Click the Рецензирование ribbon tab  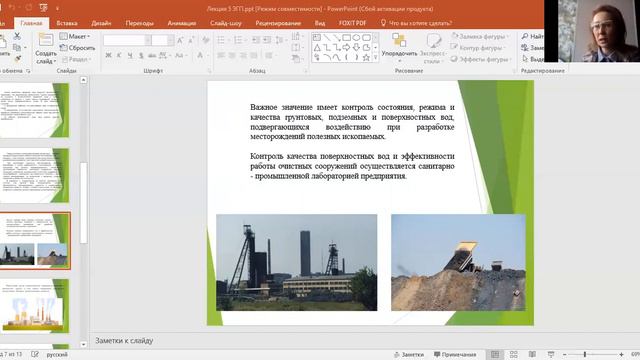coord(278,23)
